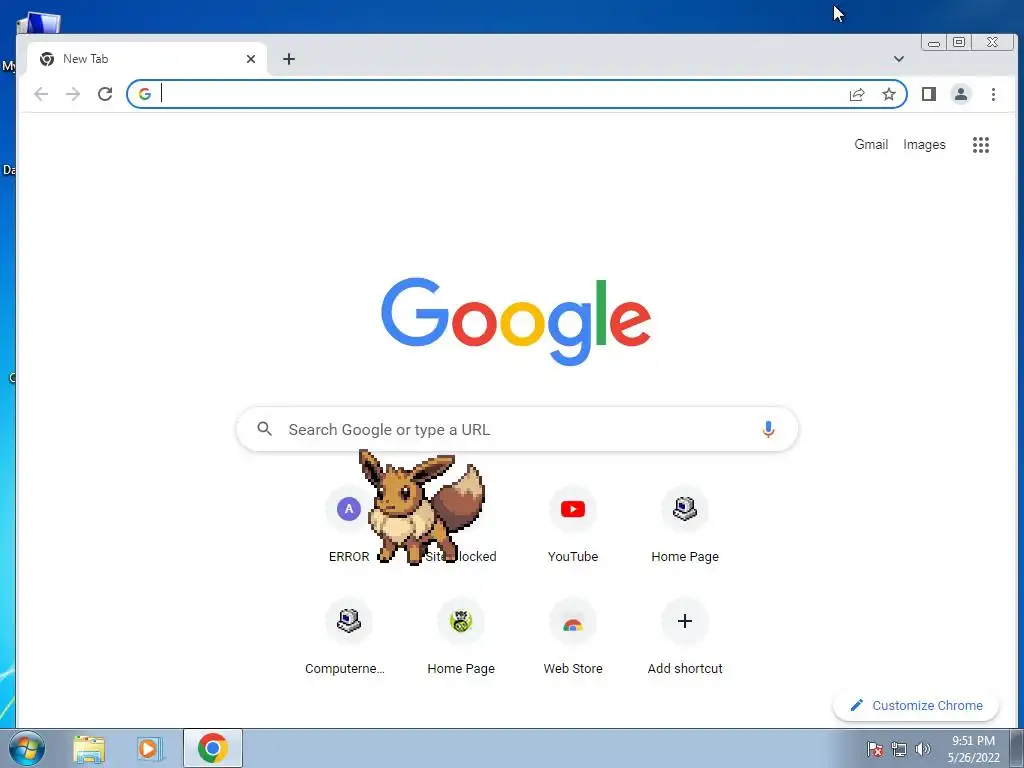Click the Customize Chrome button
Viewport: 1024px width, 768px height.
916,705
